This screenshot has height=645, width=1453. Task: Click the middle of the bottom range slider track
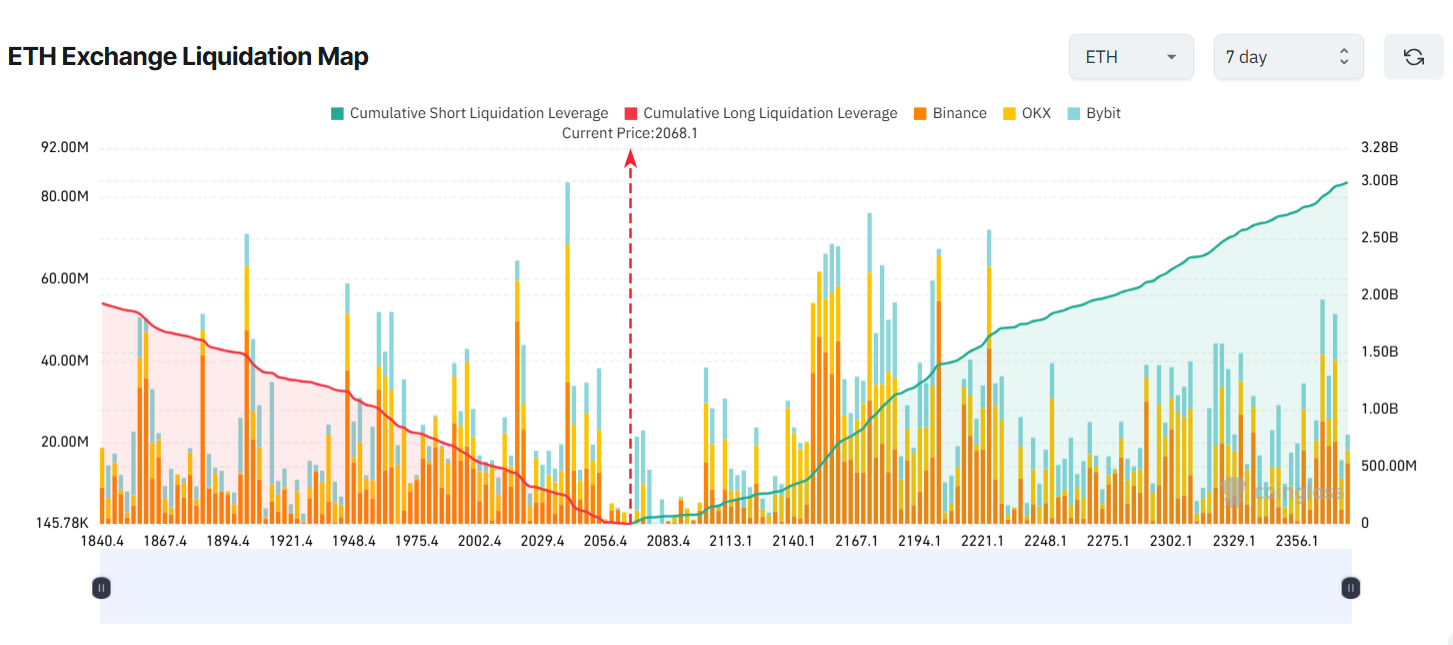pos(725,587)
